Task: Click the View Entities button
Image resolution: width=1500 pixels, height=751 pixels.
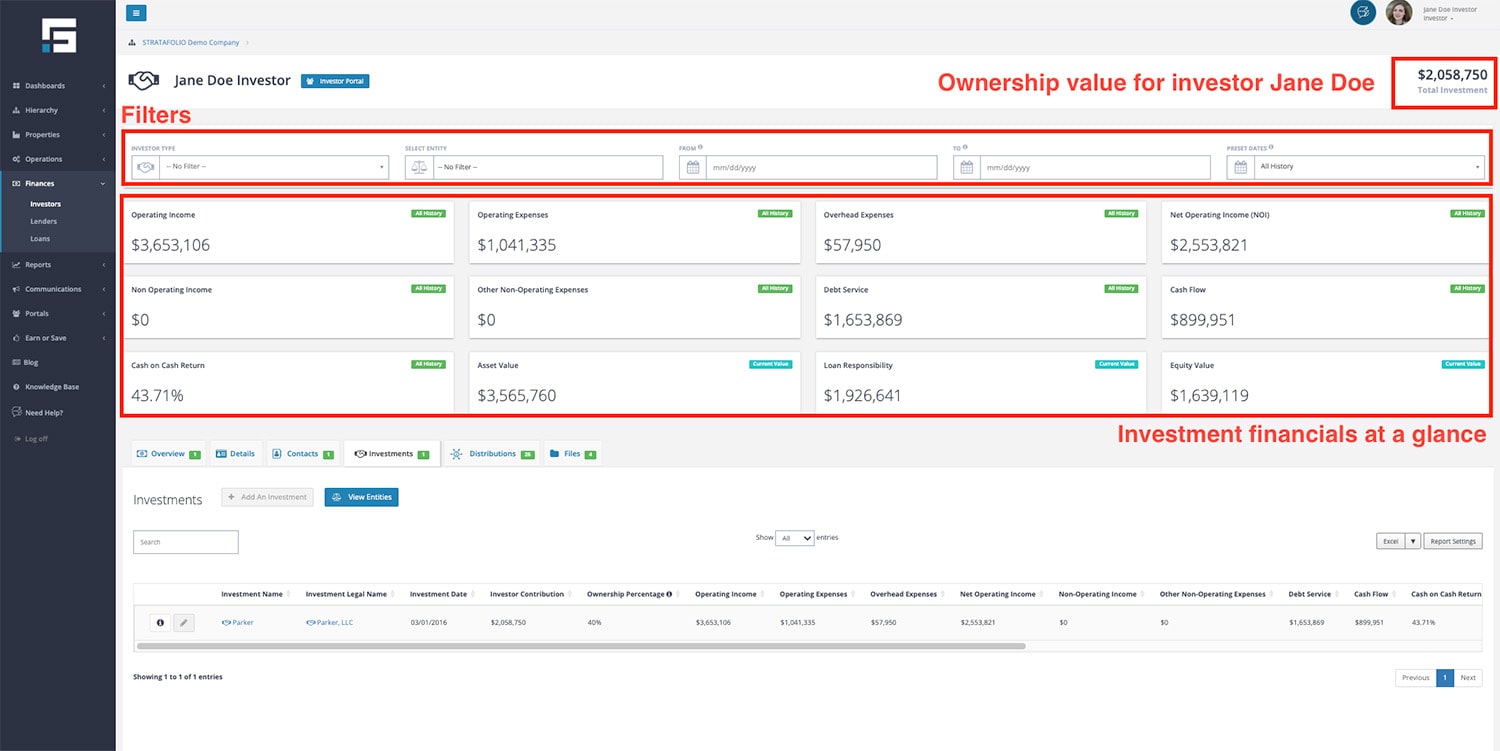Action: 361,497
